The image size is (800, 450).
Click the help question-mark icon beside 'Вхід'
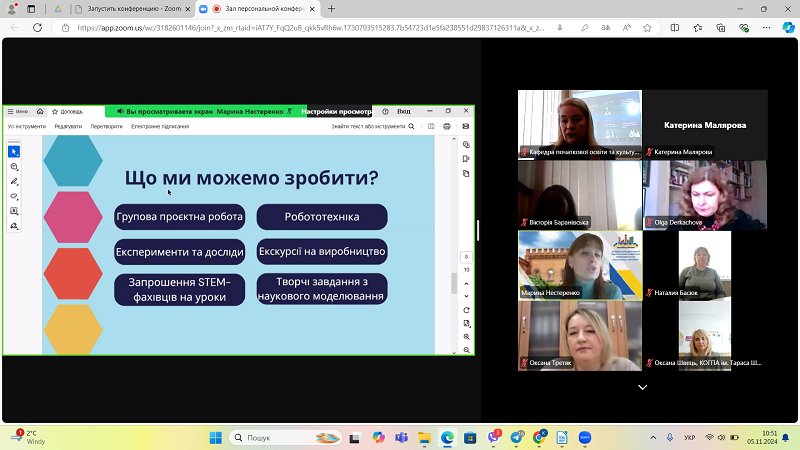(385, 111)
